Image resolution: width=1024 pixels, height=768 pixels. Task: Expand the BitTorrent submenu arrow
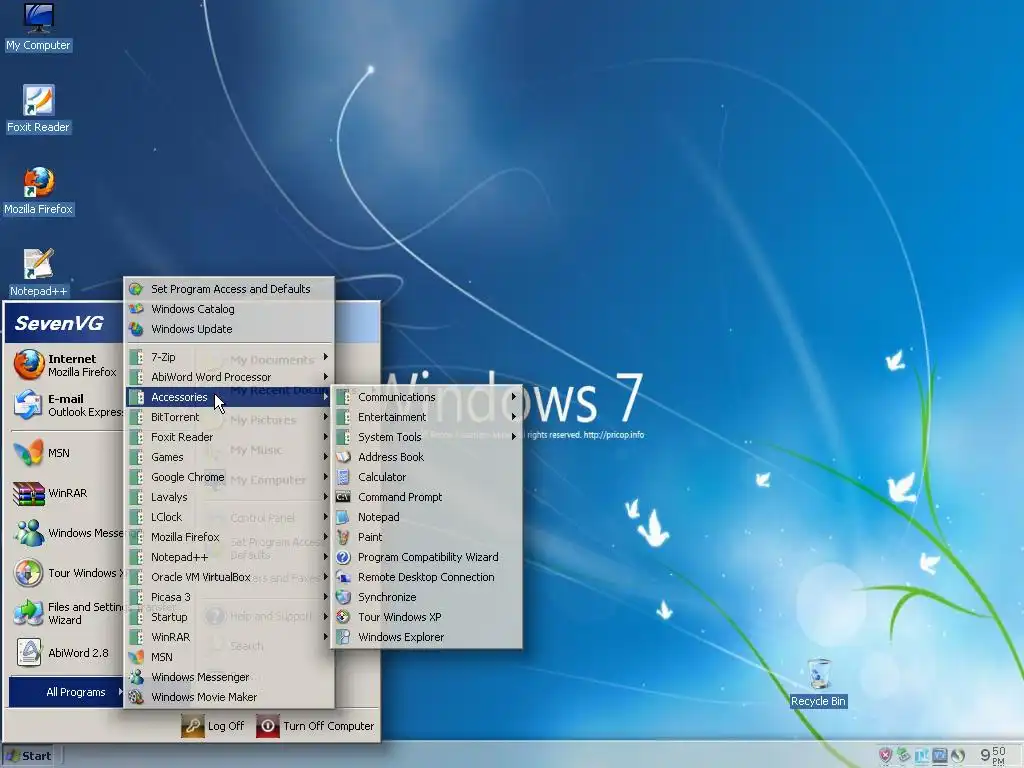(x=325, y=417)
